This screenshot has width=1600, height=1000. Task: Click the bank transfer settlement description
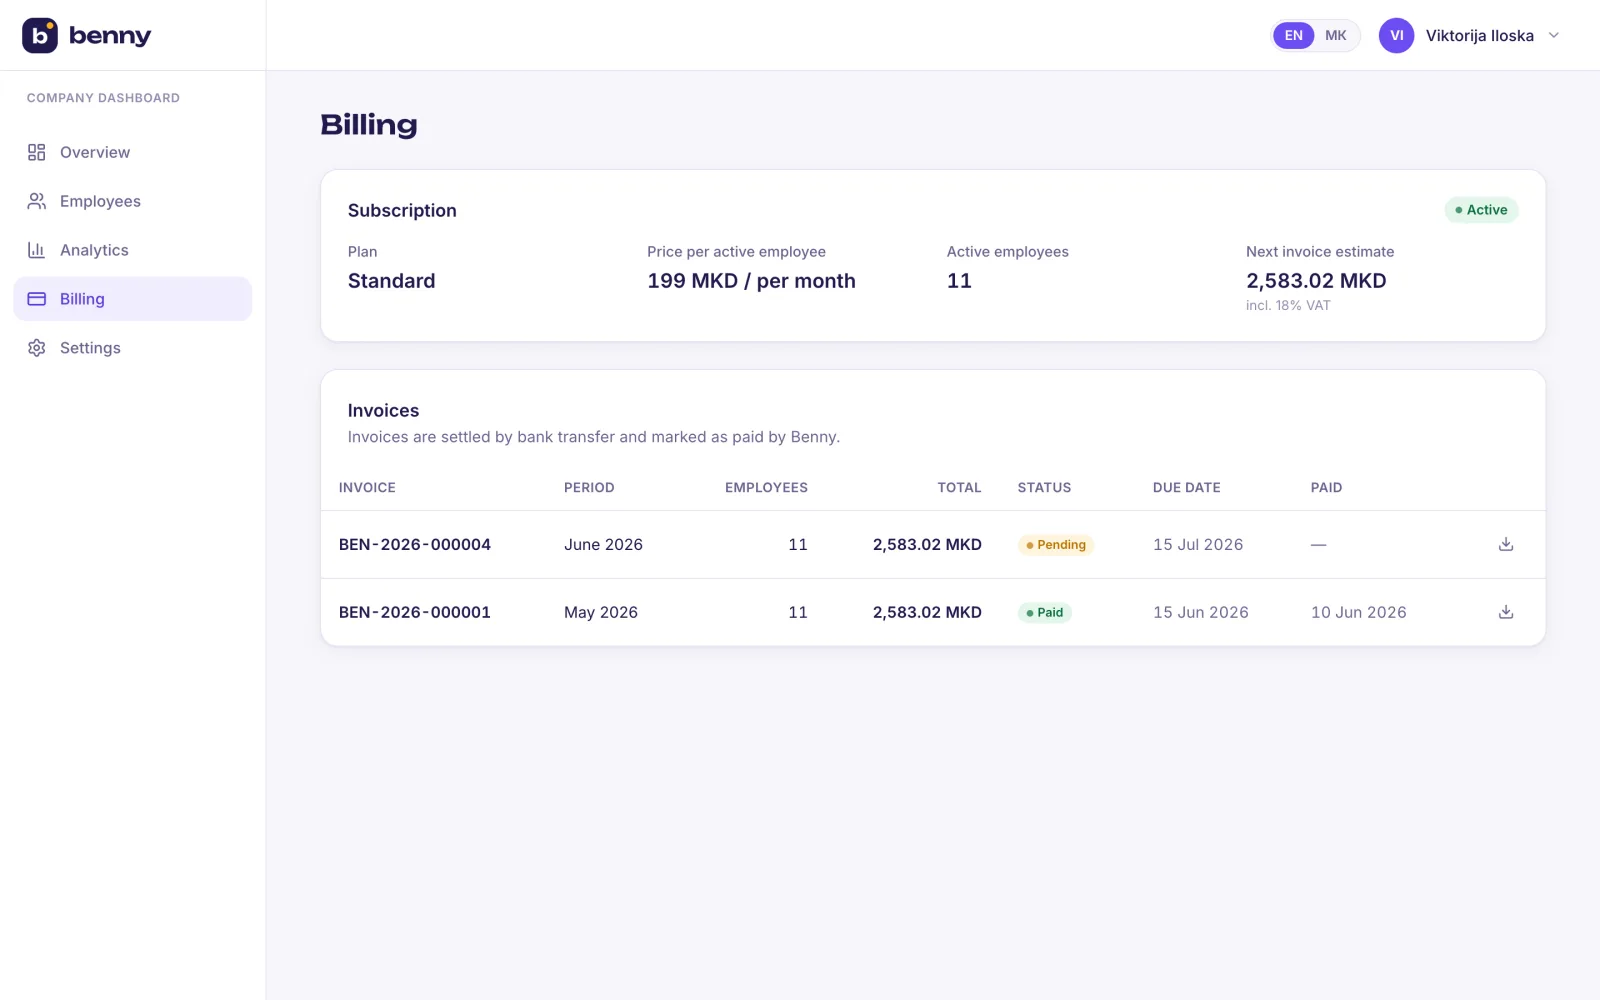tap(594, 437)
